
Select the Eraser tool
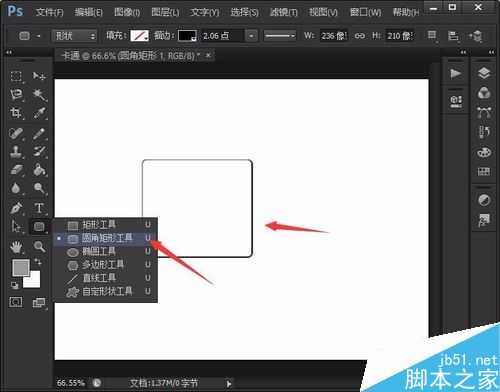pyautogui.click(x=16, y=170)
